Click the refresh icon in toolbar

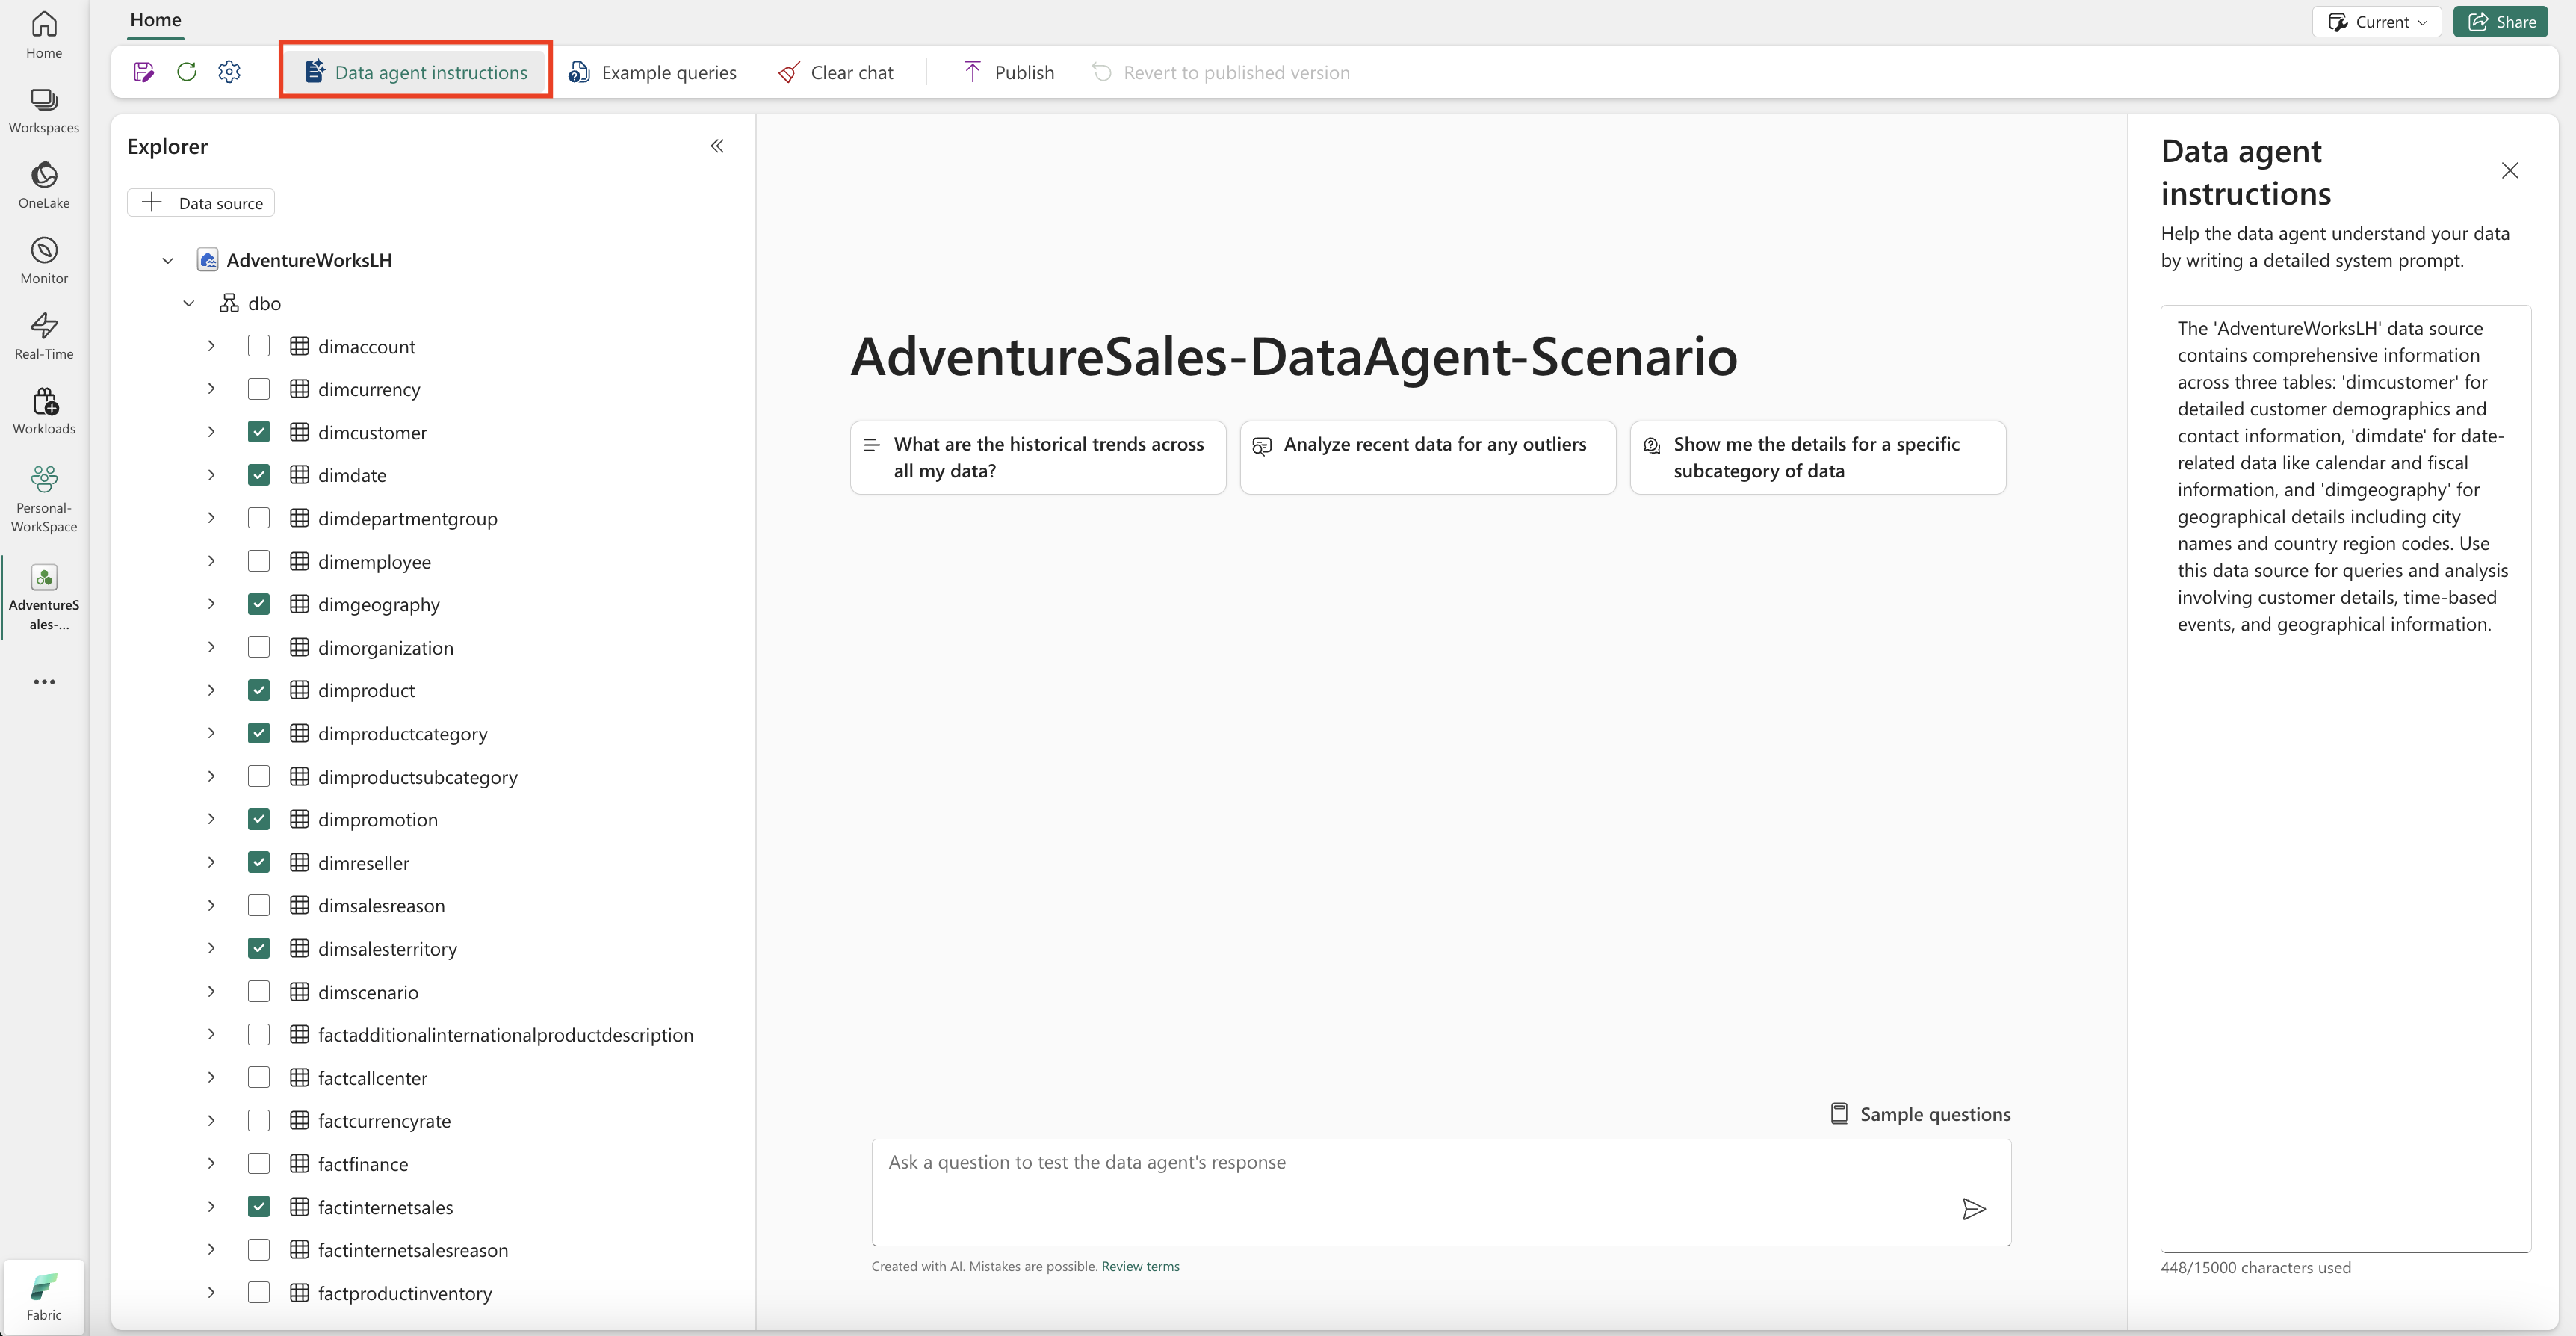tap(186, 72)
